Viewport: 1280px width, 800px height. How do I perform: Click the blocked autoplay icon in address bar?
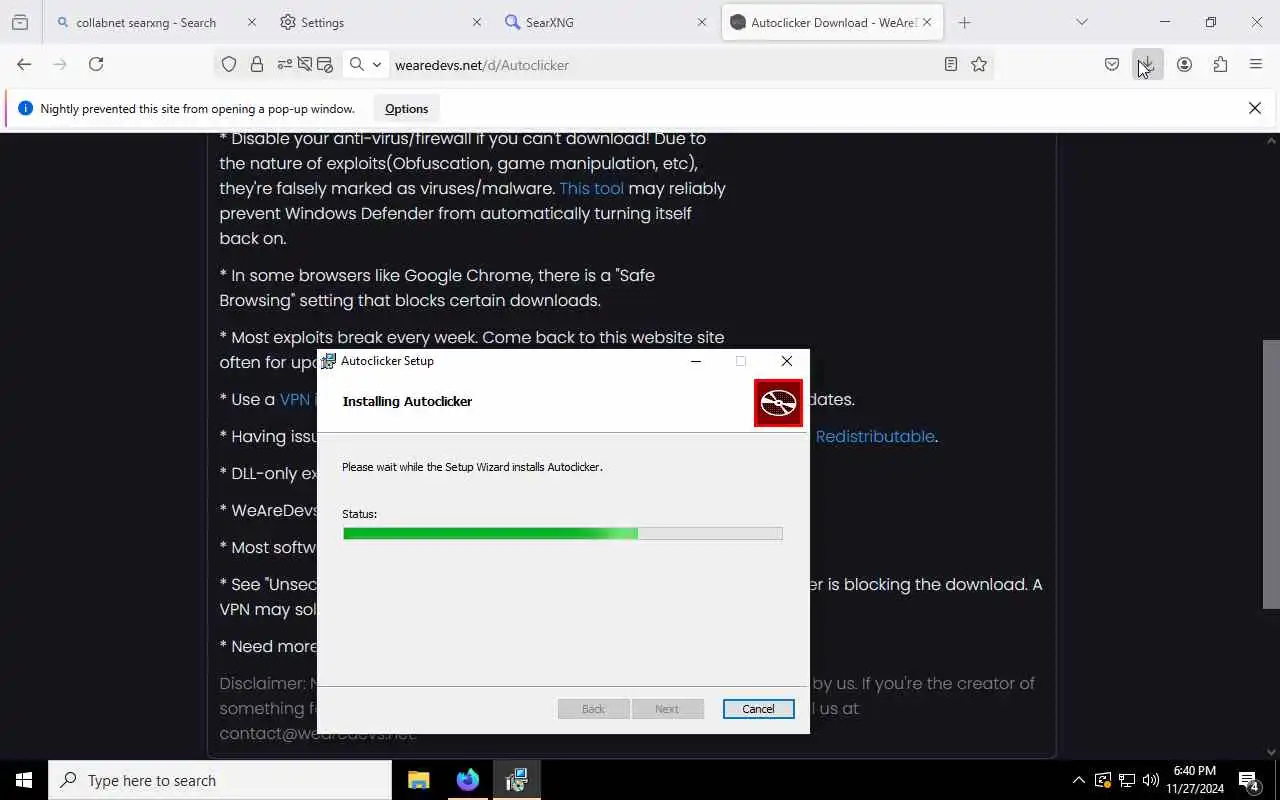pyautogui.click(x=305, y=64)
